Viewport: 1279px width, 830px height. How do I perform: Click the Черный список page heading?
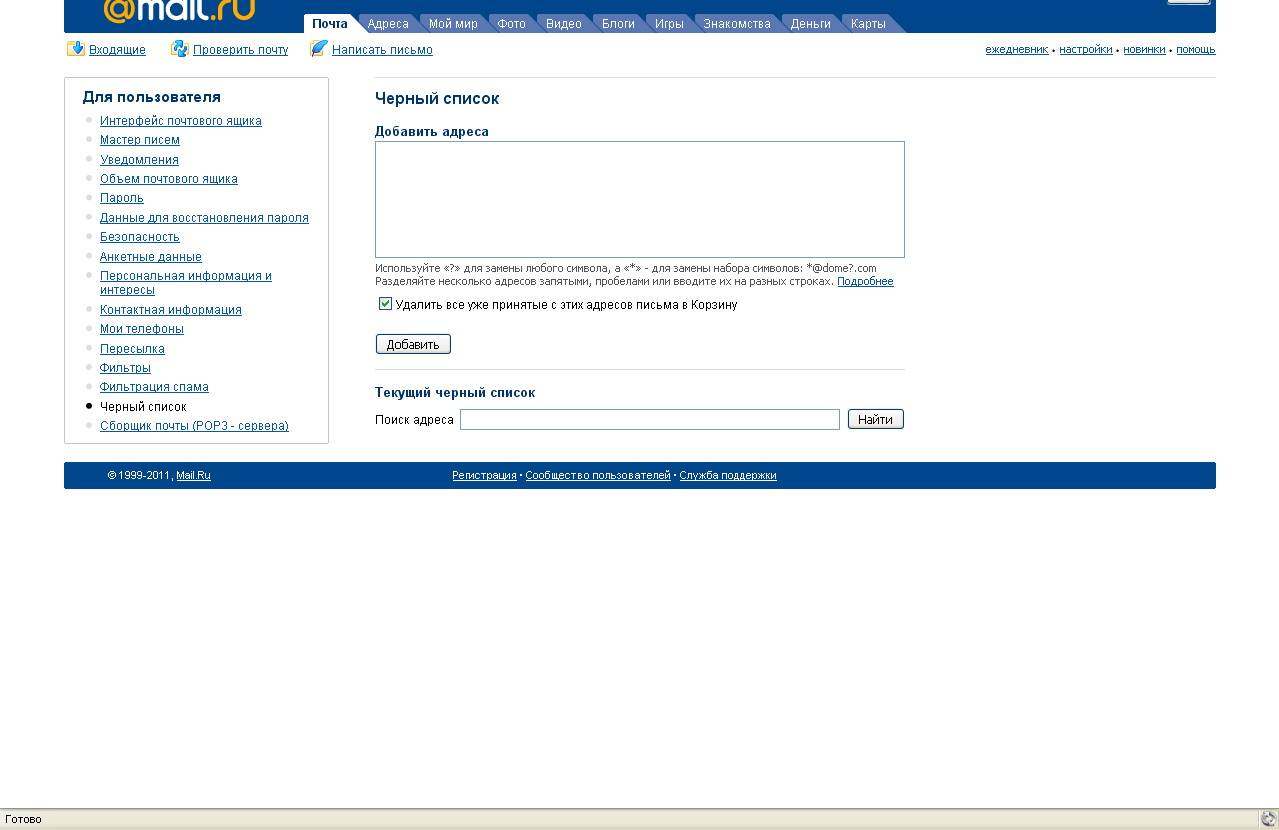[x=437, y=99]
